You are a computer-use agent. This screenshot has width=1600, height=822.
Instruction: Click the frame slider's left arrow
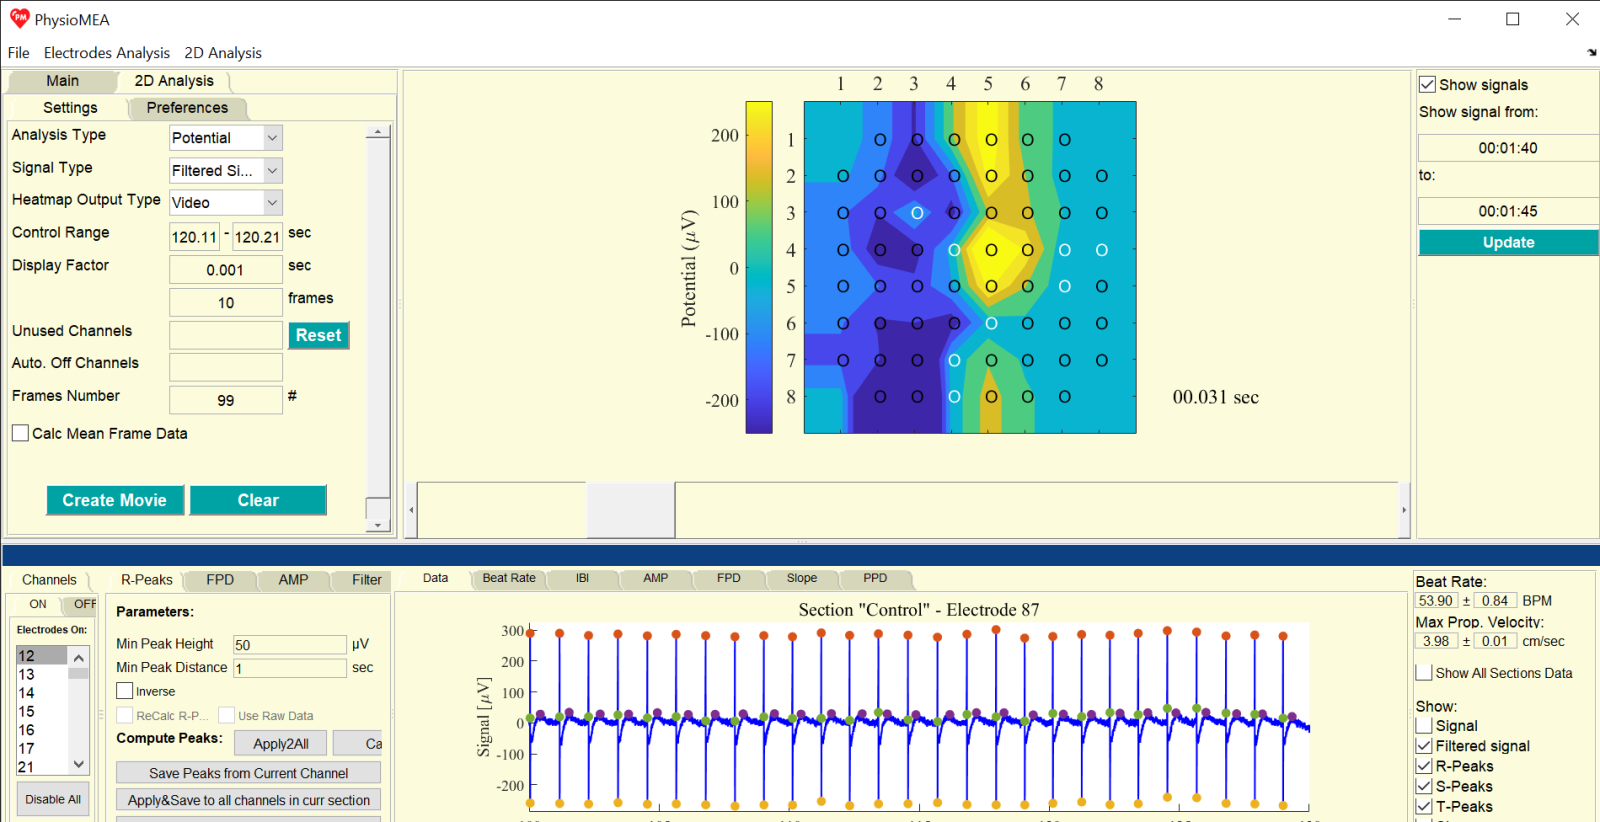click(411, 510)
